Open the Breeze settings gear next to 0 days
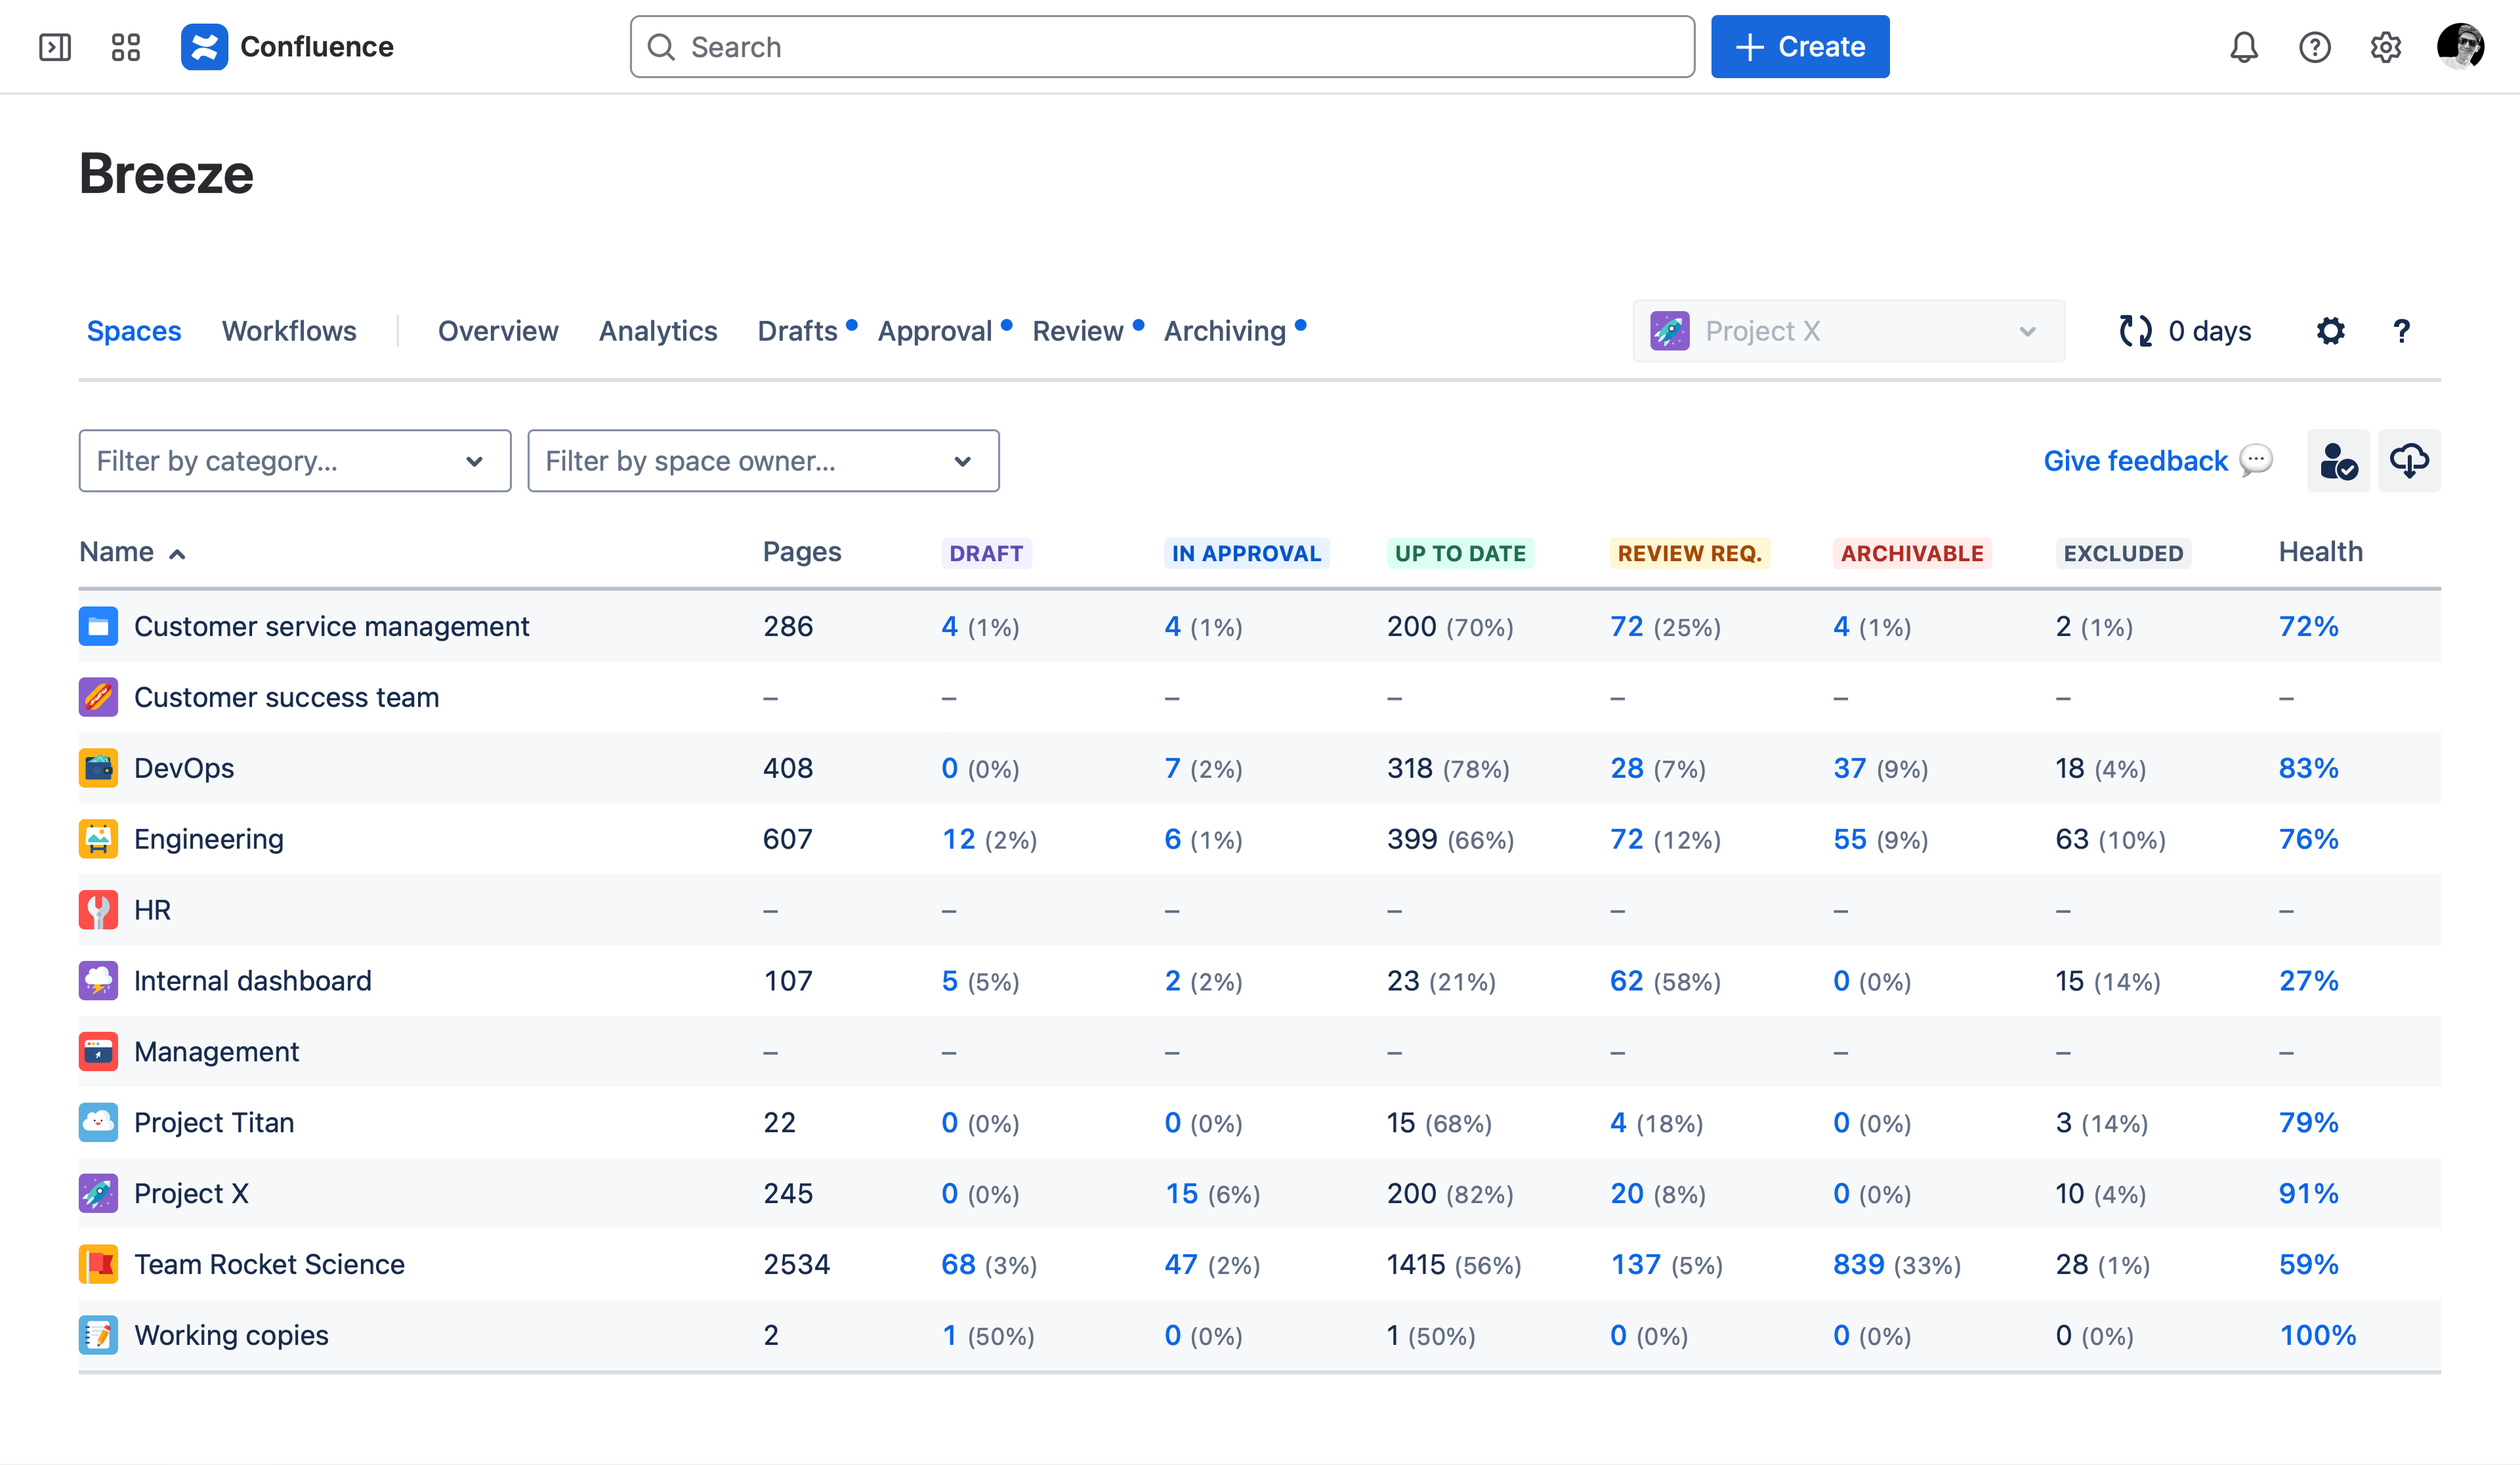Image resolution: width=2520 pixels, height=1465 pixels. (x=2330, y=331)
